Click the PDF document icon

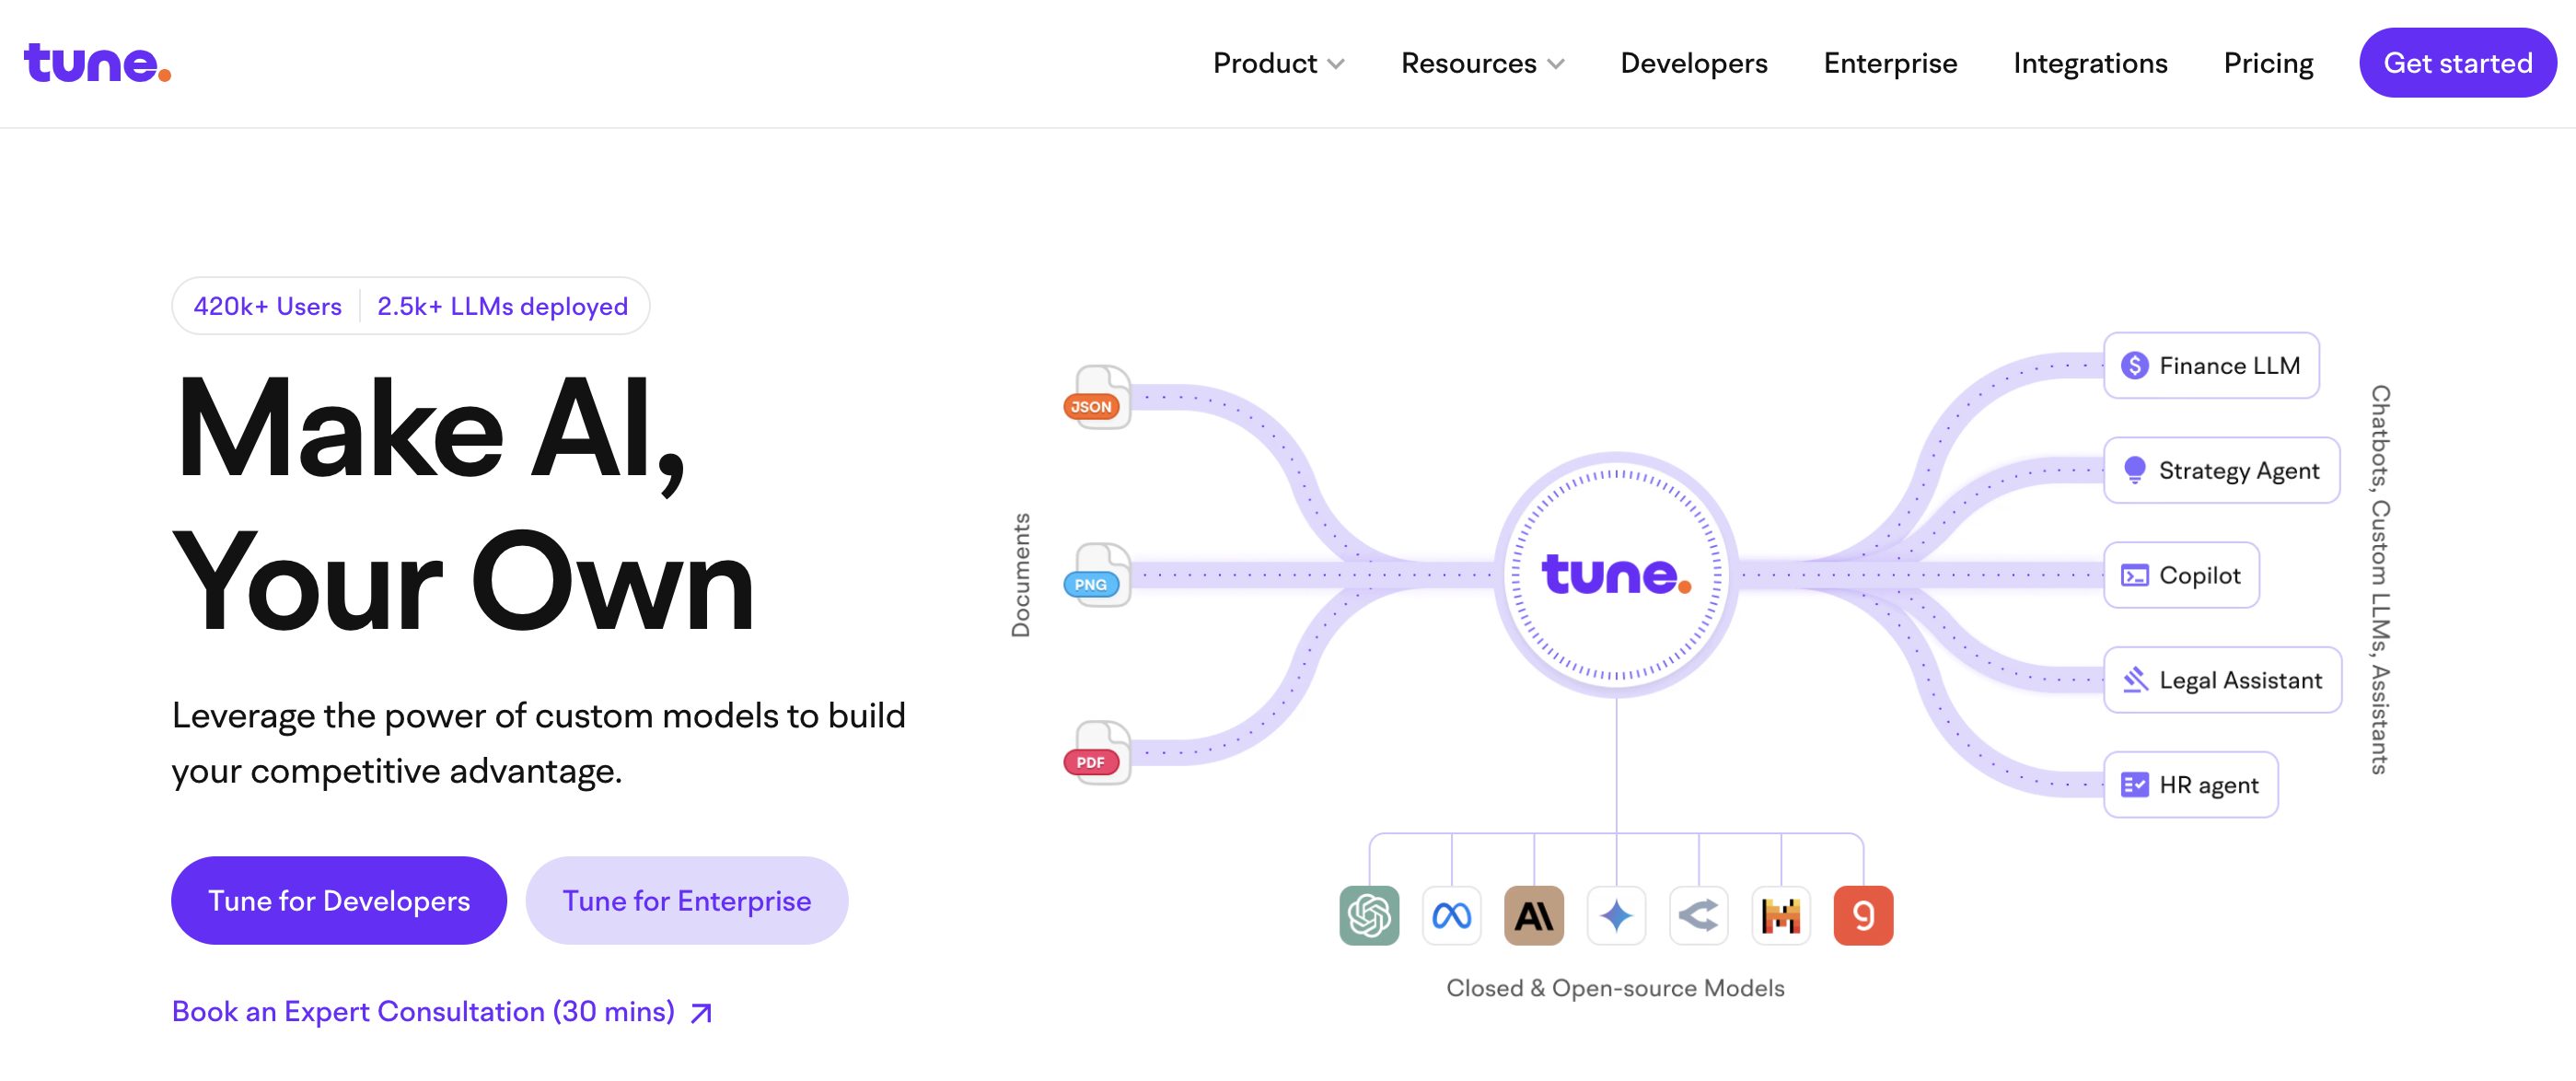[1097, 753]
